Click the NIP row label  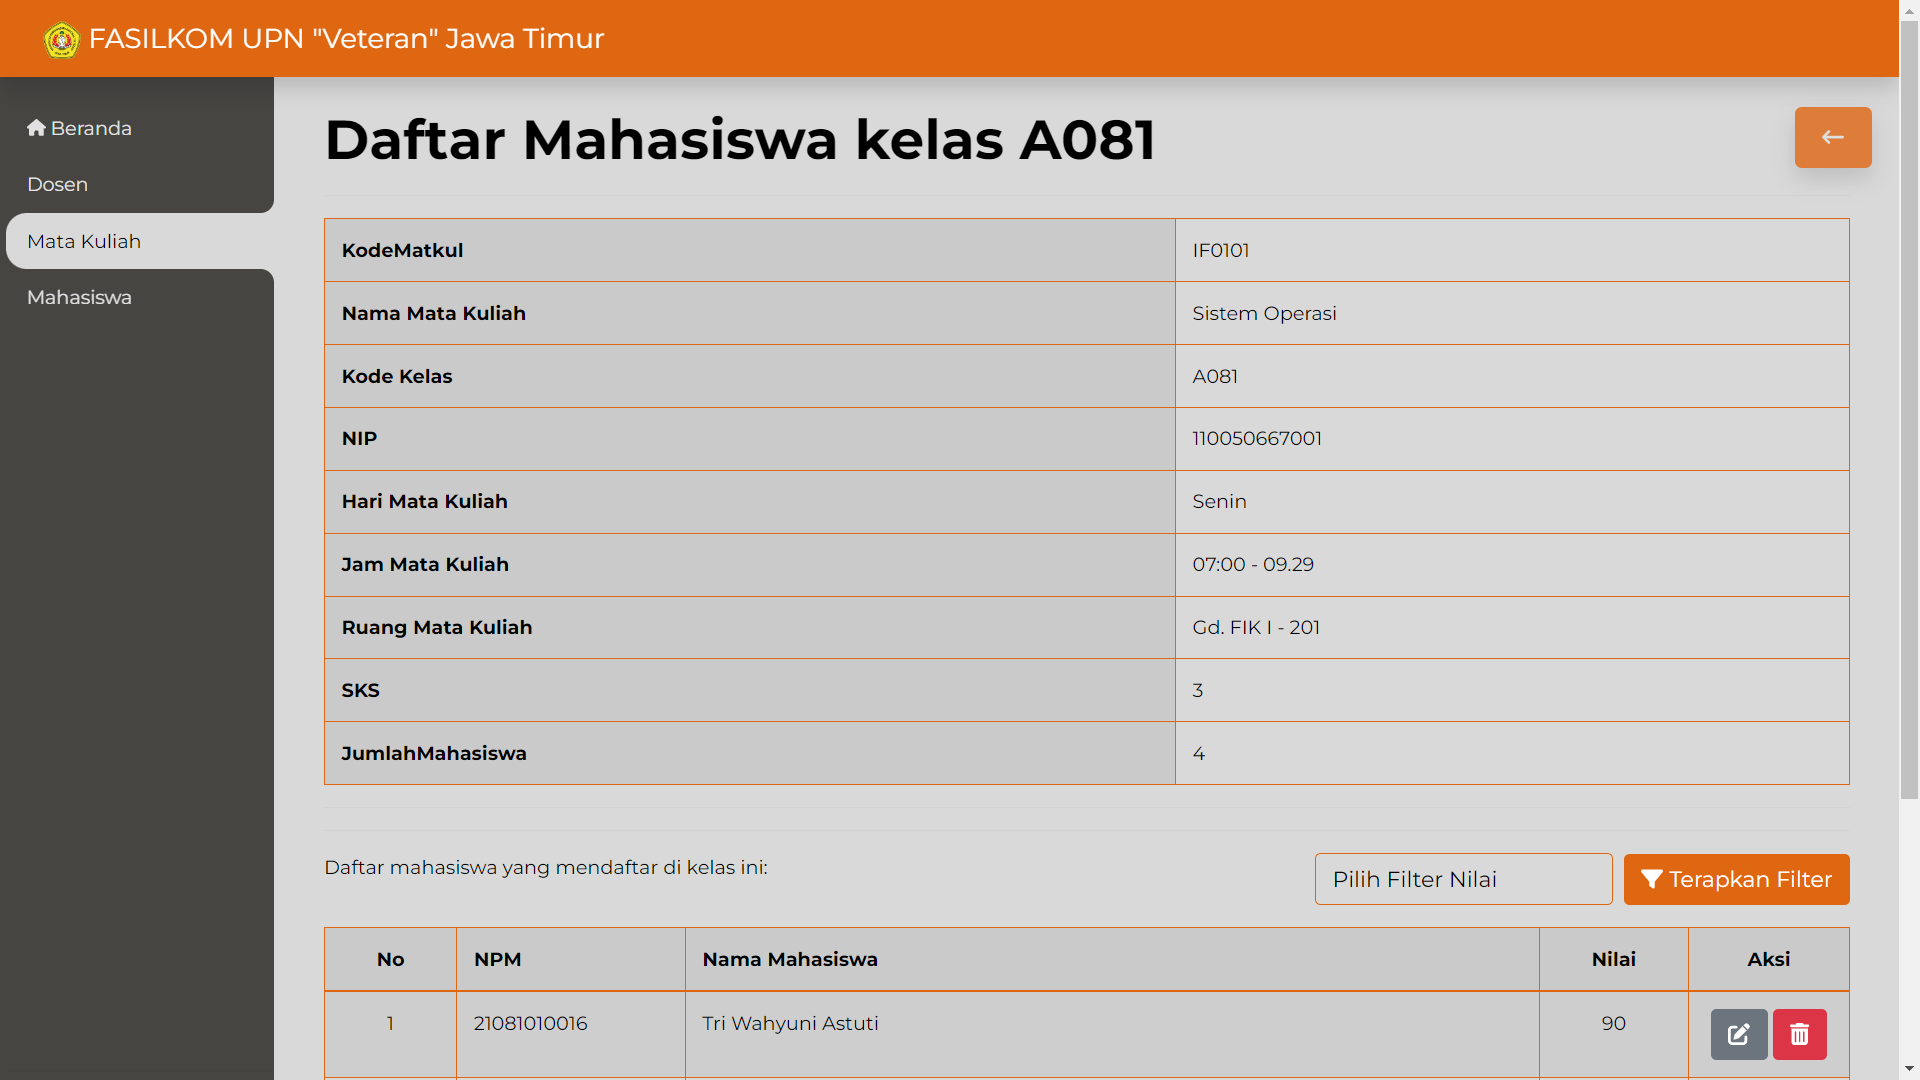[359, 438]
